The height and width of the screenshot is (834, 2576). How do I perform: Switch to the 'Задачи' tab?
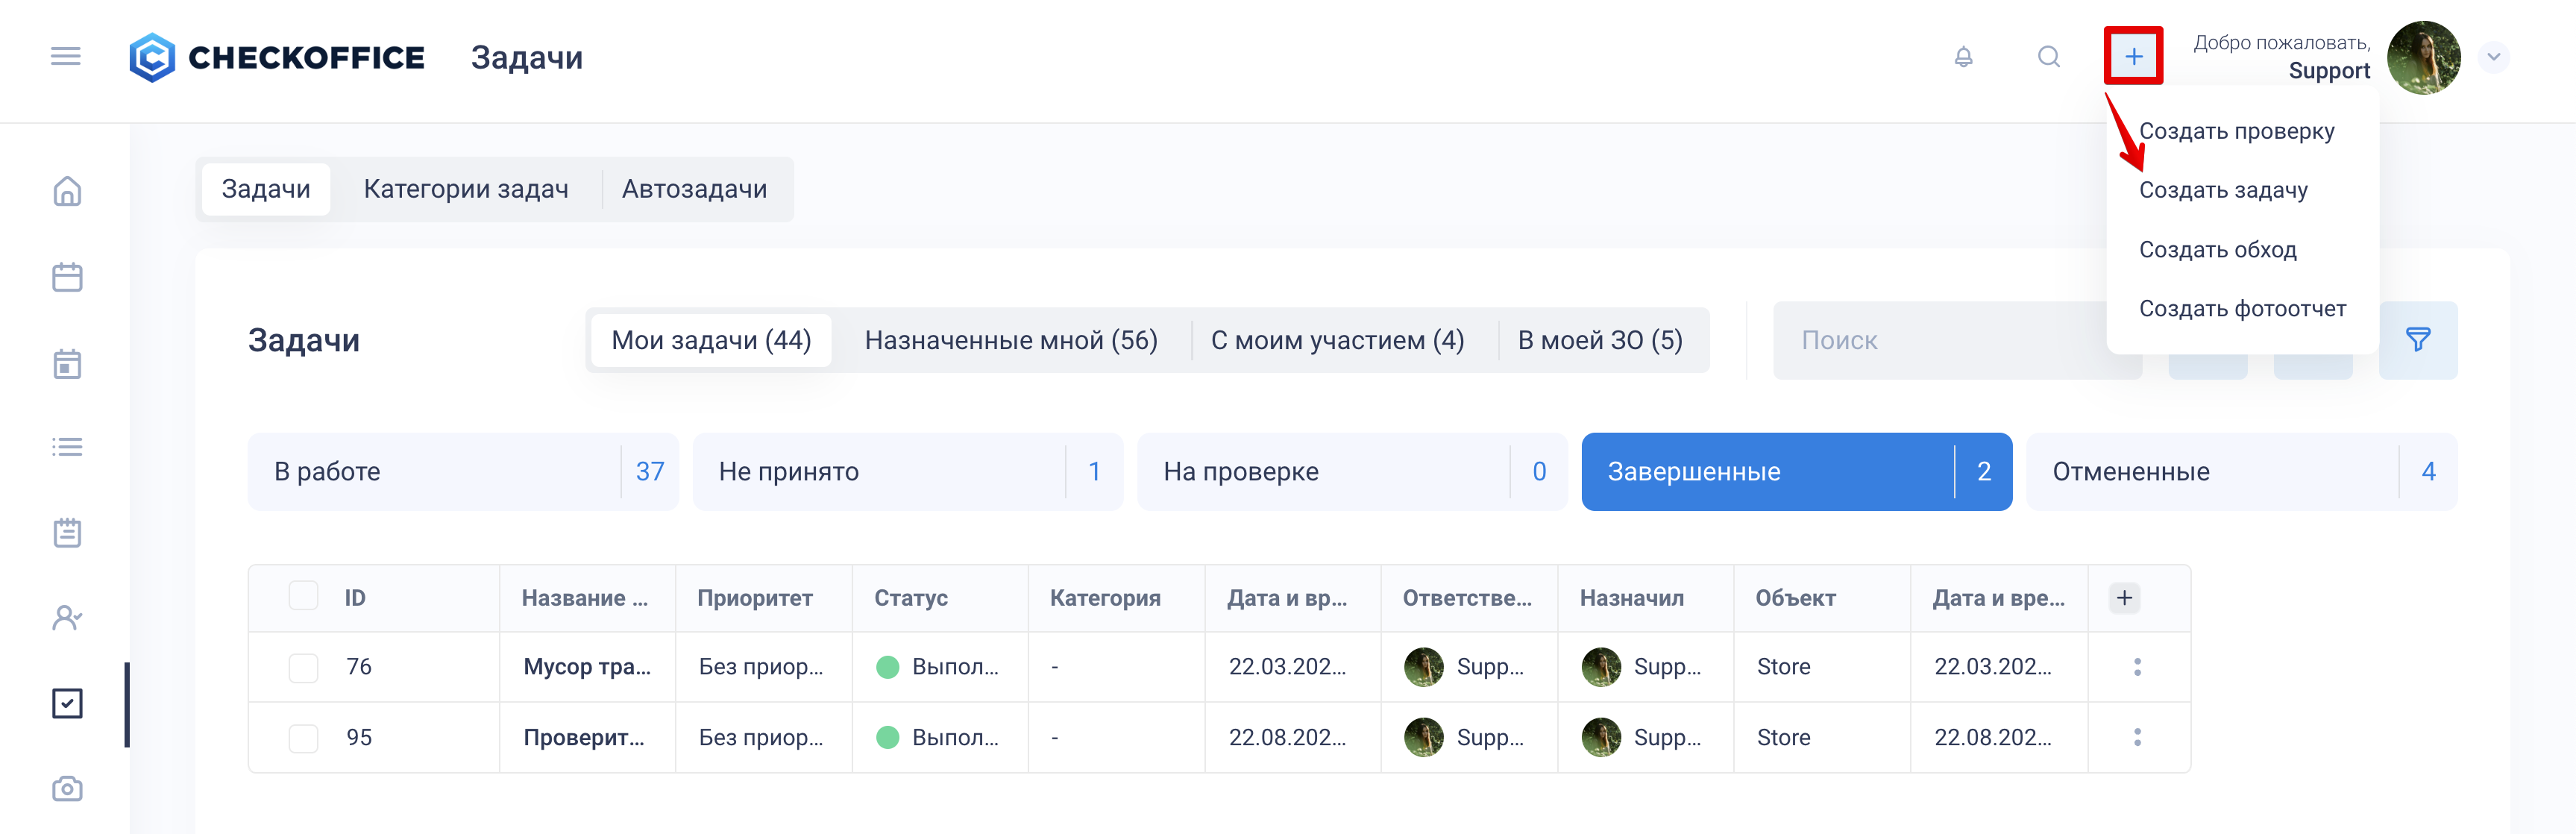(266, 189)
